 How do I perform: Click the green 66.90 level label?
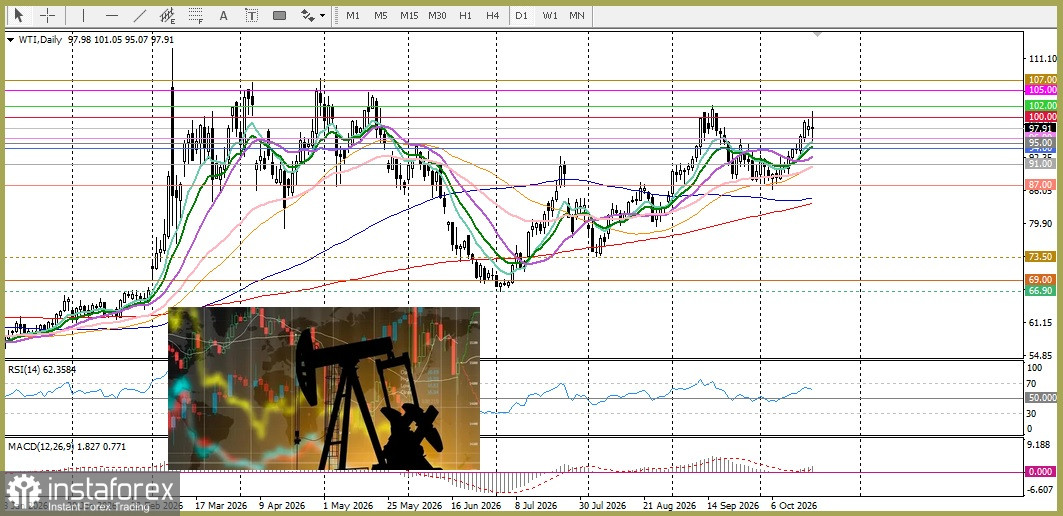(x=1041, y=290)
